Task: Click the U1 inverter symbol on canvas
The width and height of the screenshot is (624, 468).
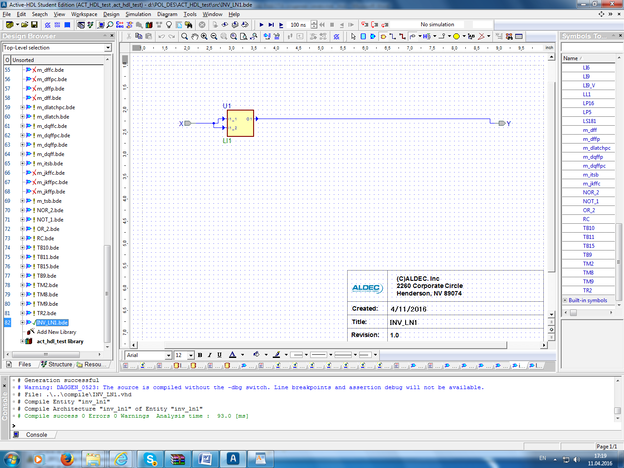Action: click(x=239, y=122)
